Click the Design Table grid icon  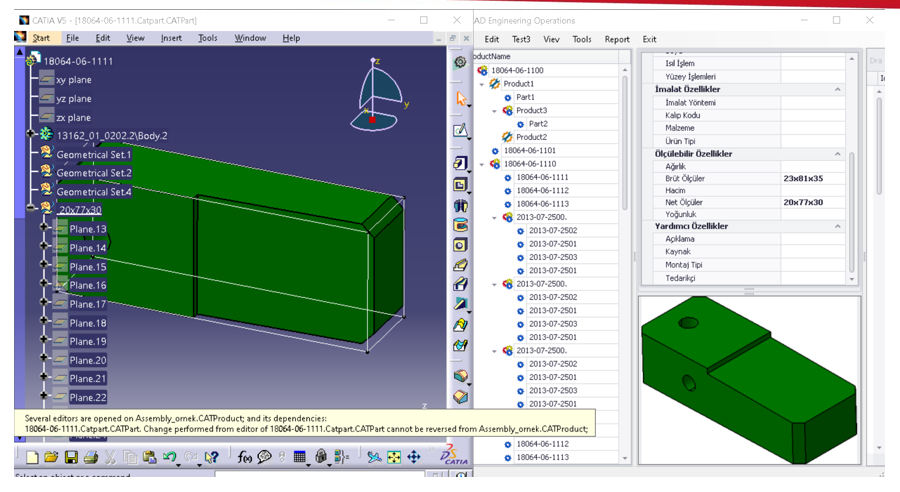click(300, 457)
